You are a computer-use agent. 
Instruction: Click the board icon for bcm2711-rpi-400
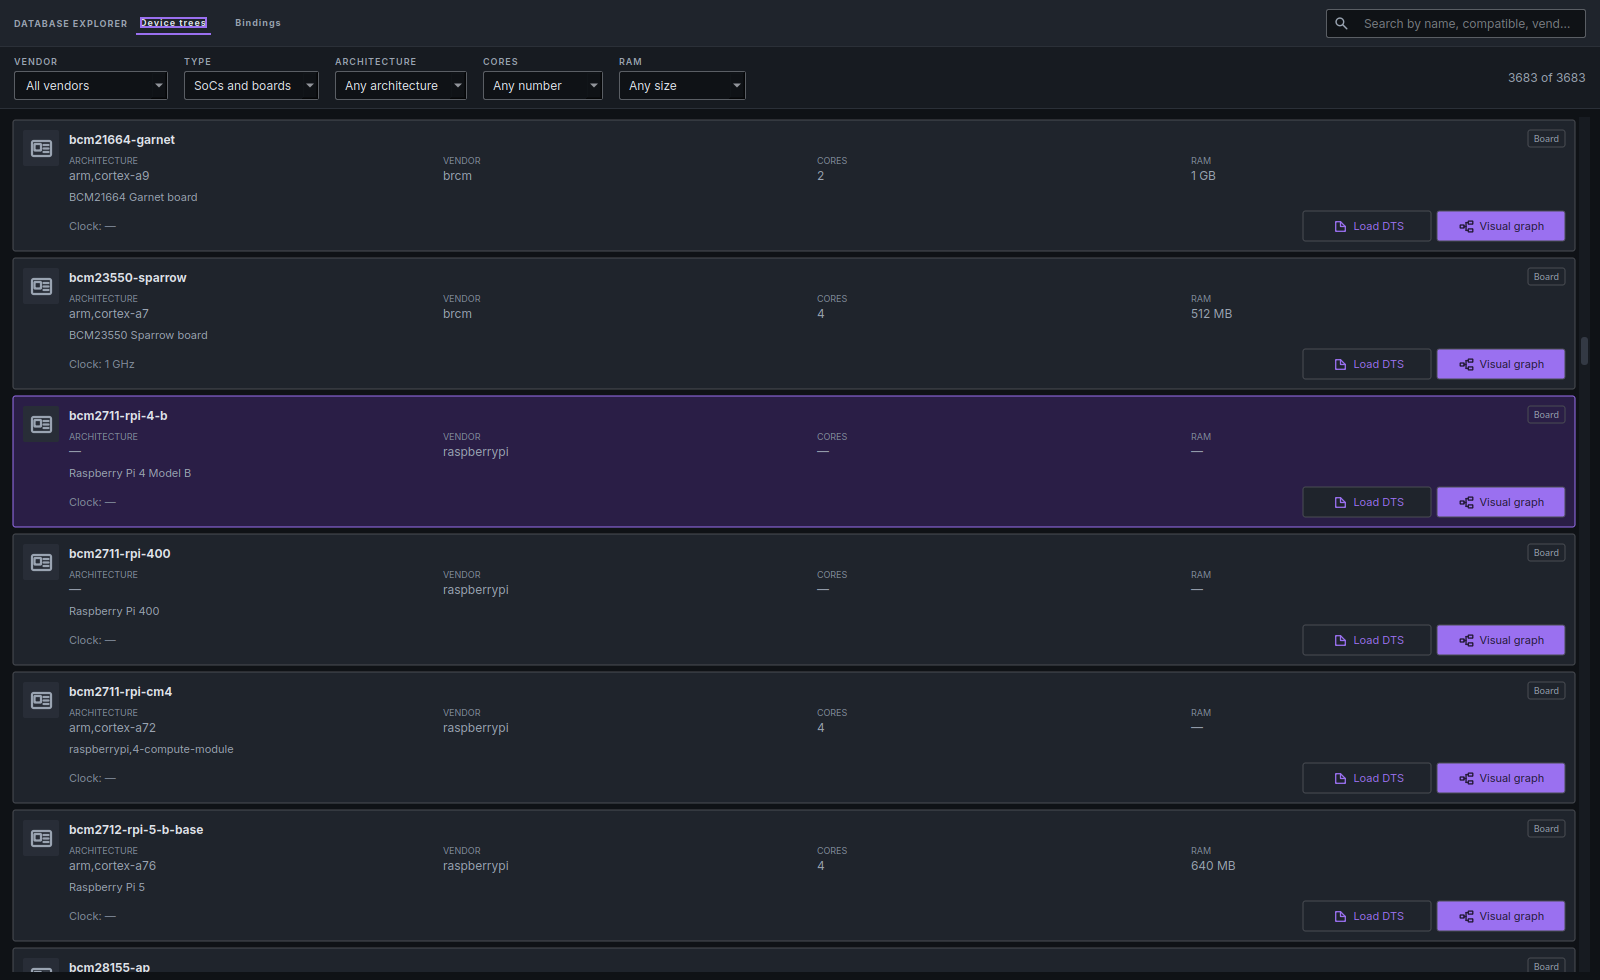click(x=41, y=562)
